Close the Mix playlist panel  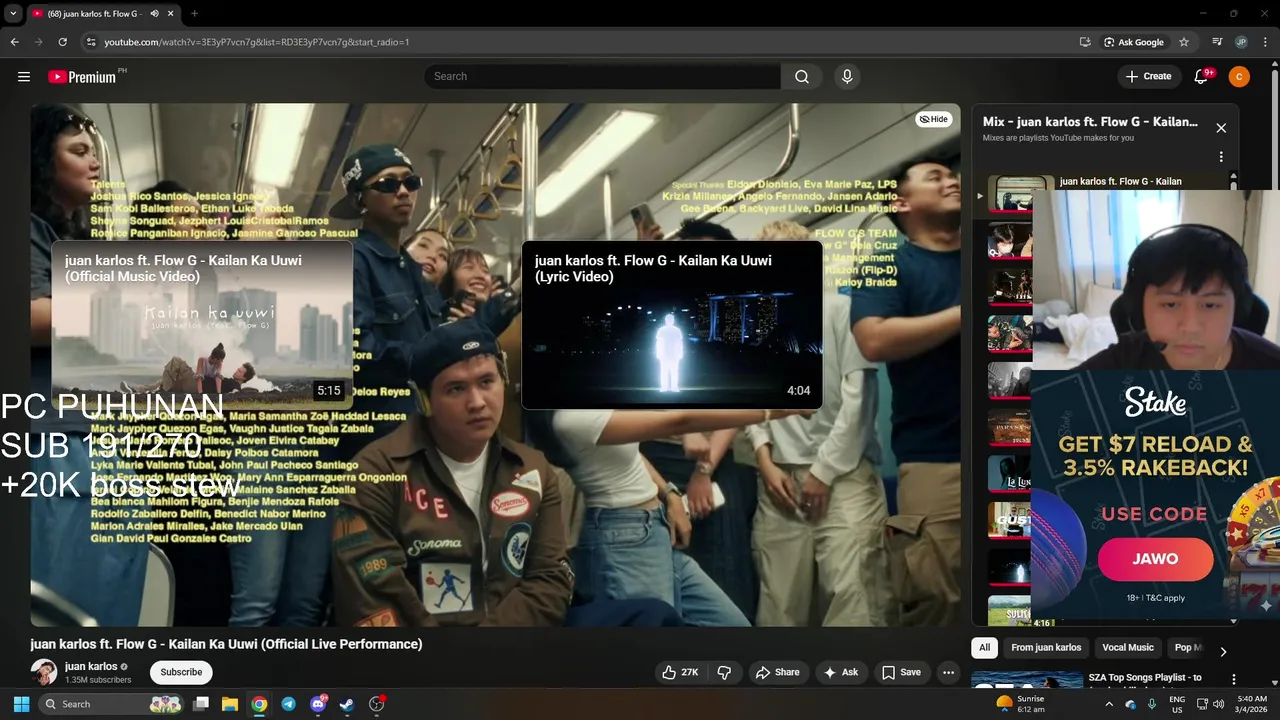pos(1221,128)
